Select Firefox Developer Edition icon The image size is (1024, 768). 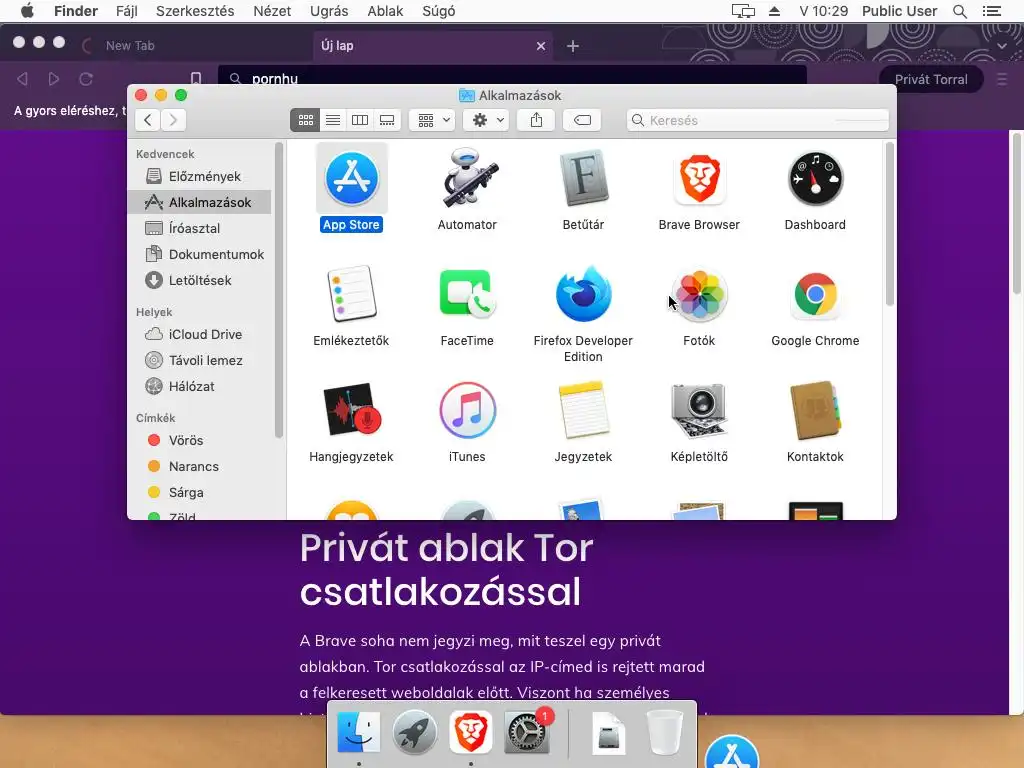pyautogui.click(x=583, y=294)
